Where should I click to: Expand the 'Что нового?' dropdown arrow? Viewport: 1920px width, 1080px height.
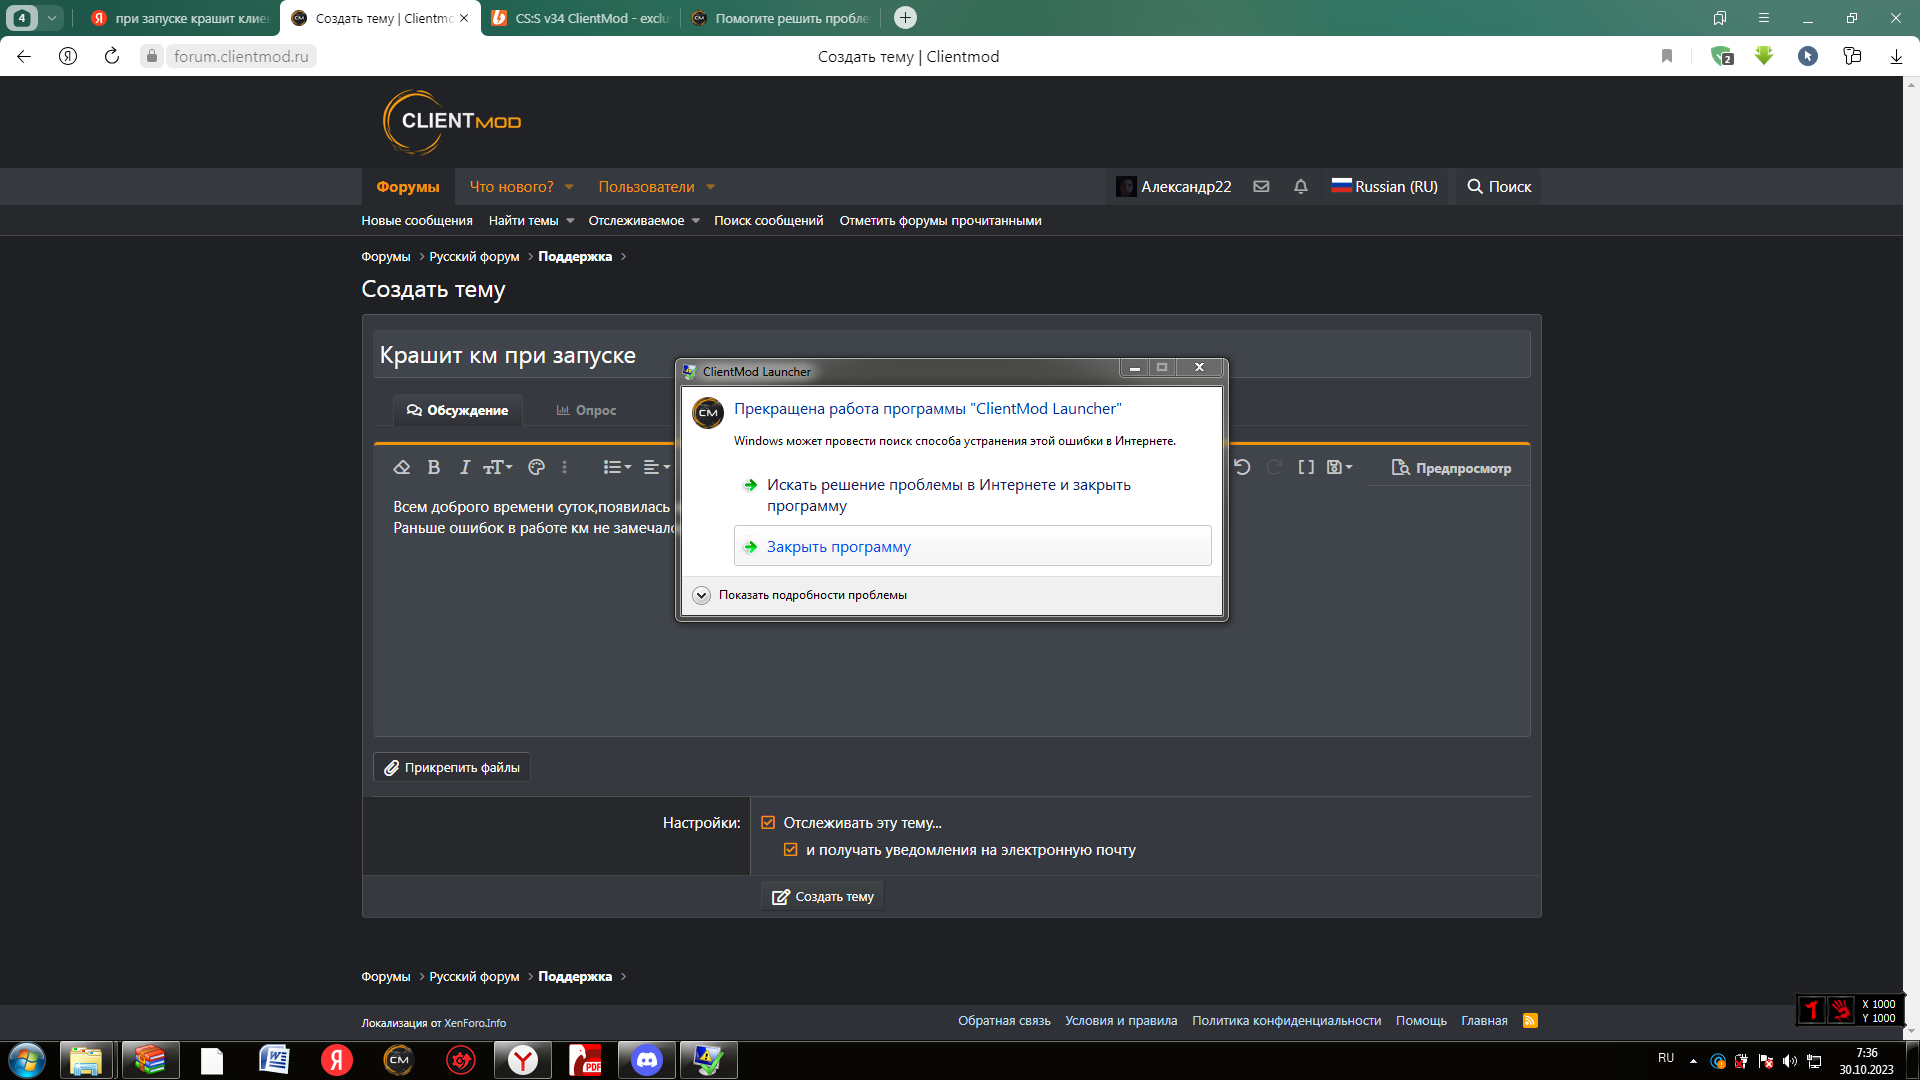tap(569, 187)
